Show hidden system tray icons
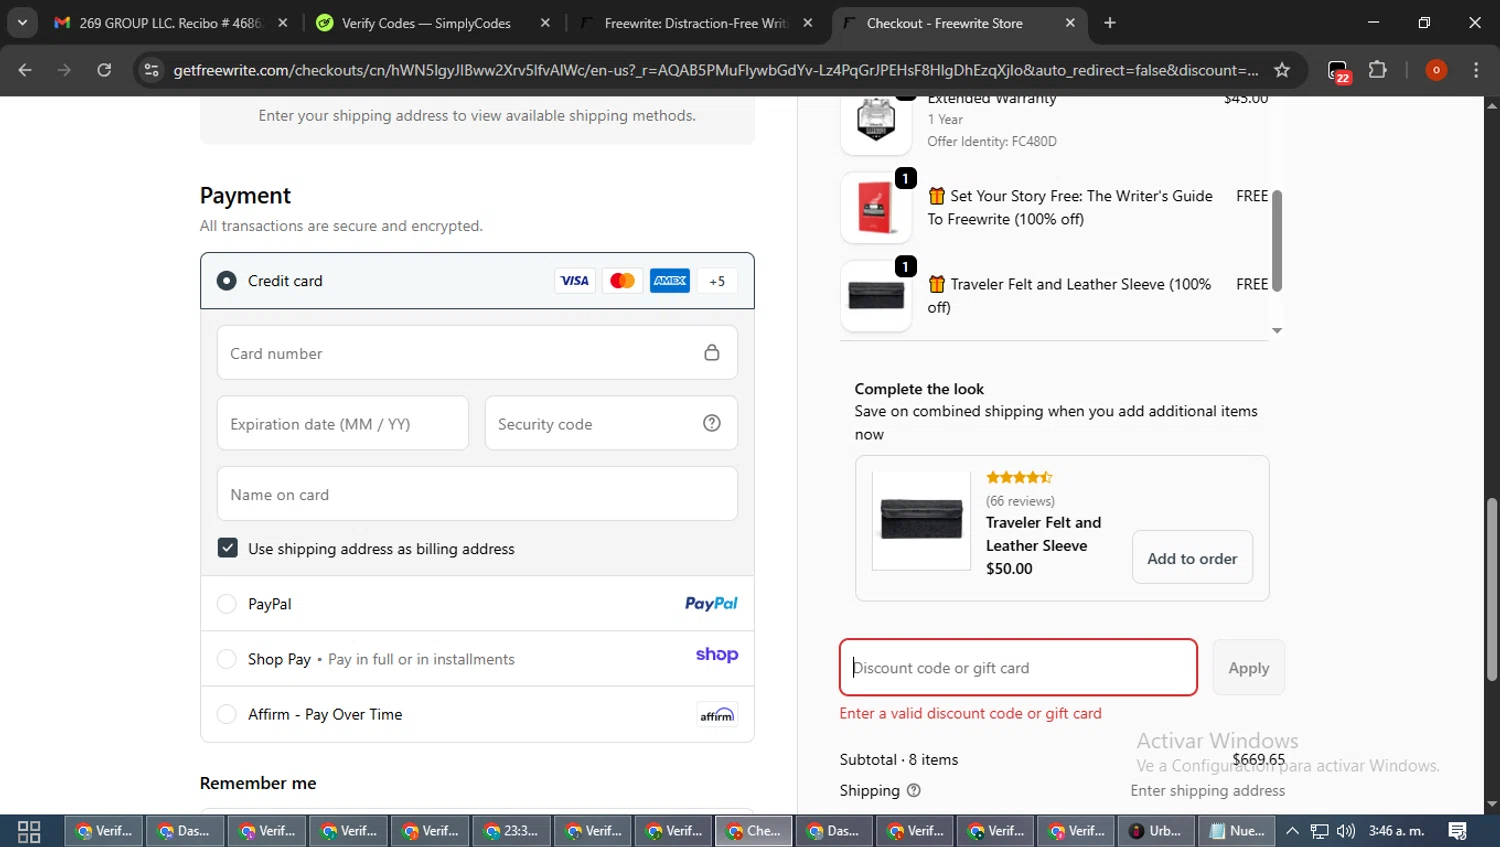The image size is (1500, 847). 1292,831
